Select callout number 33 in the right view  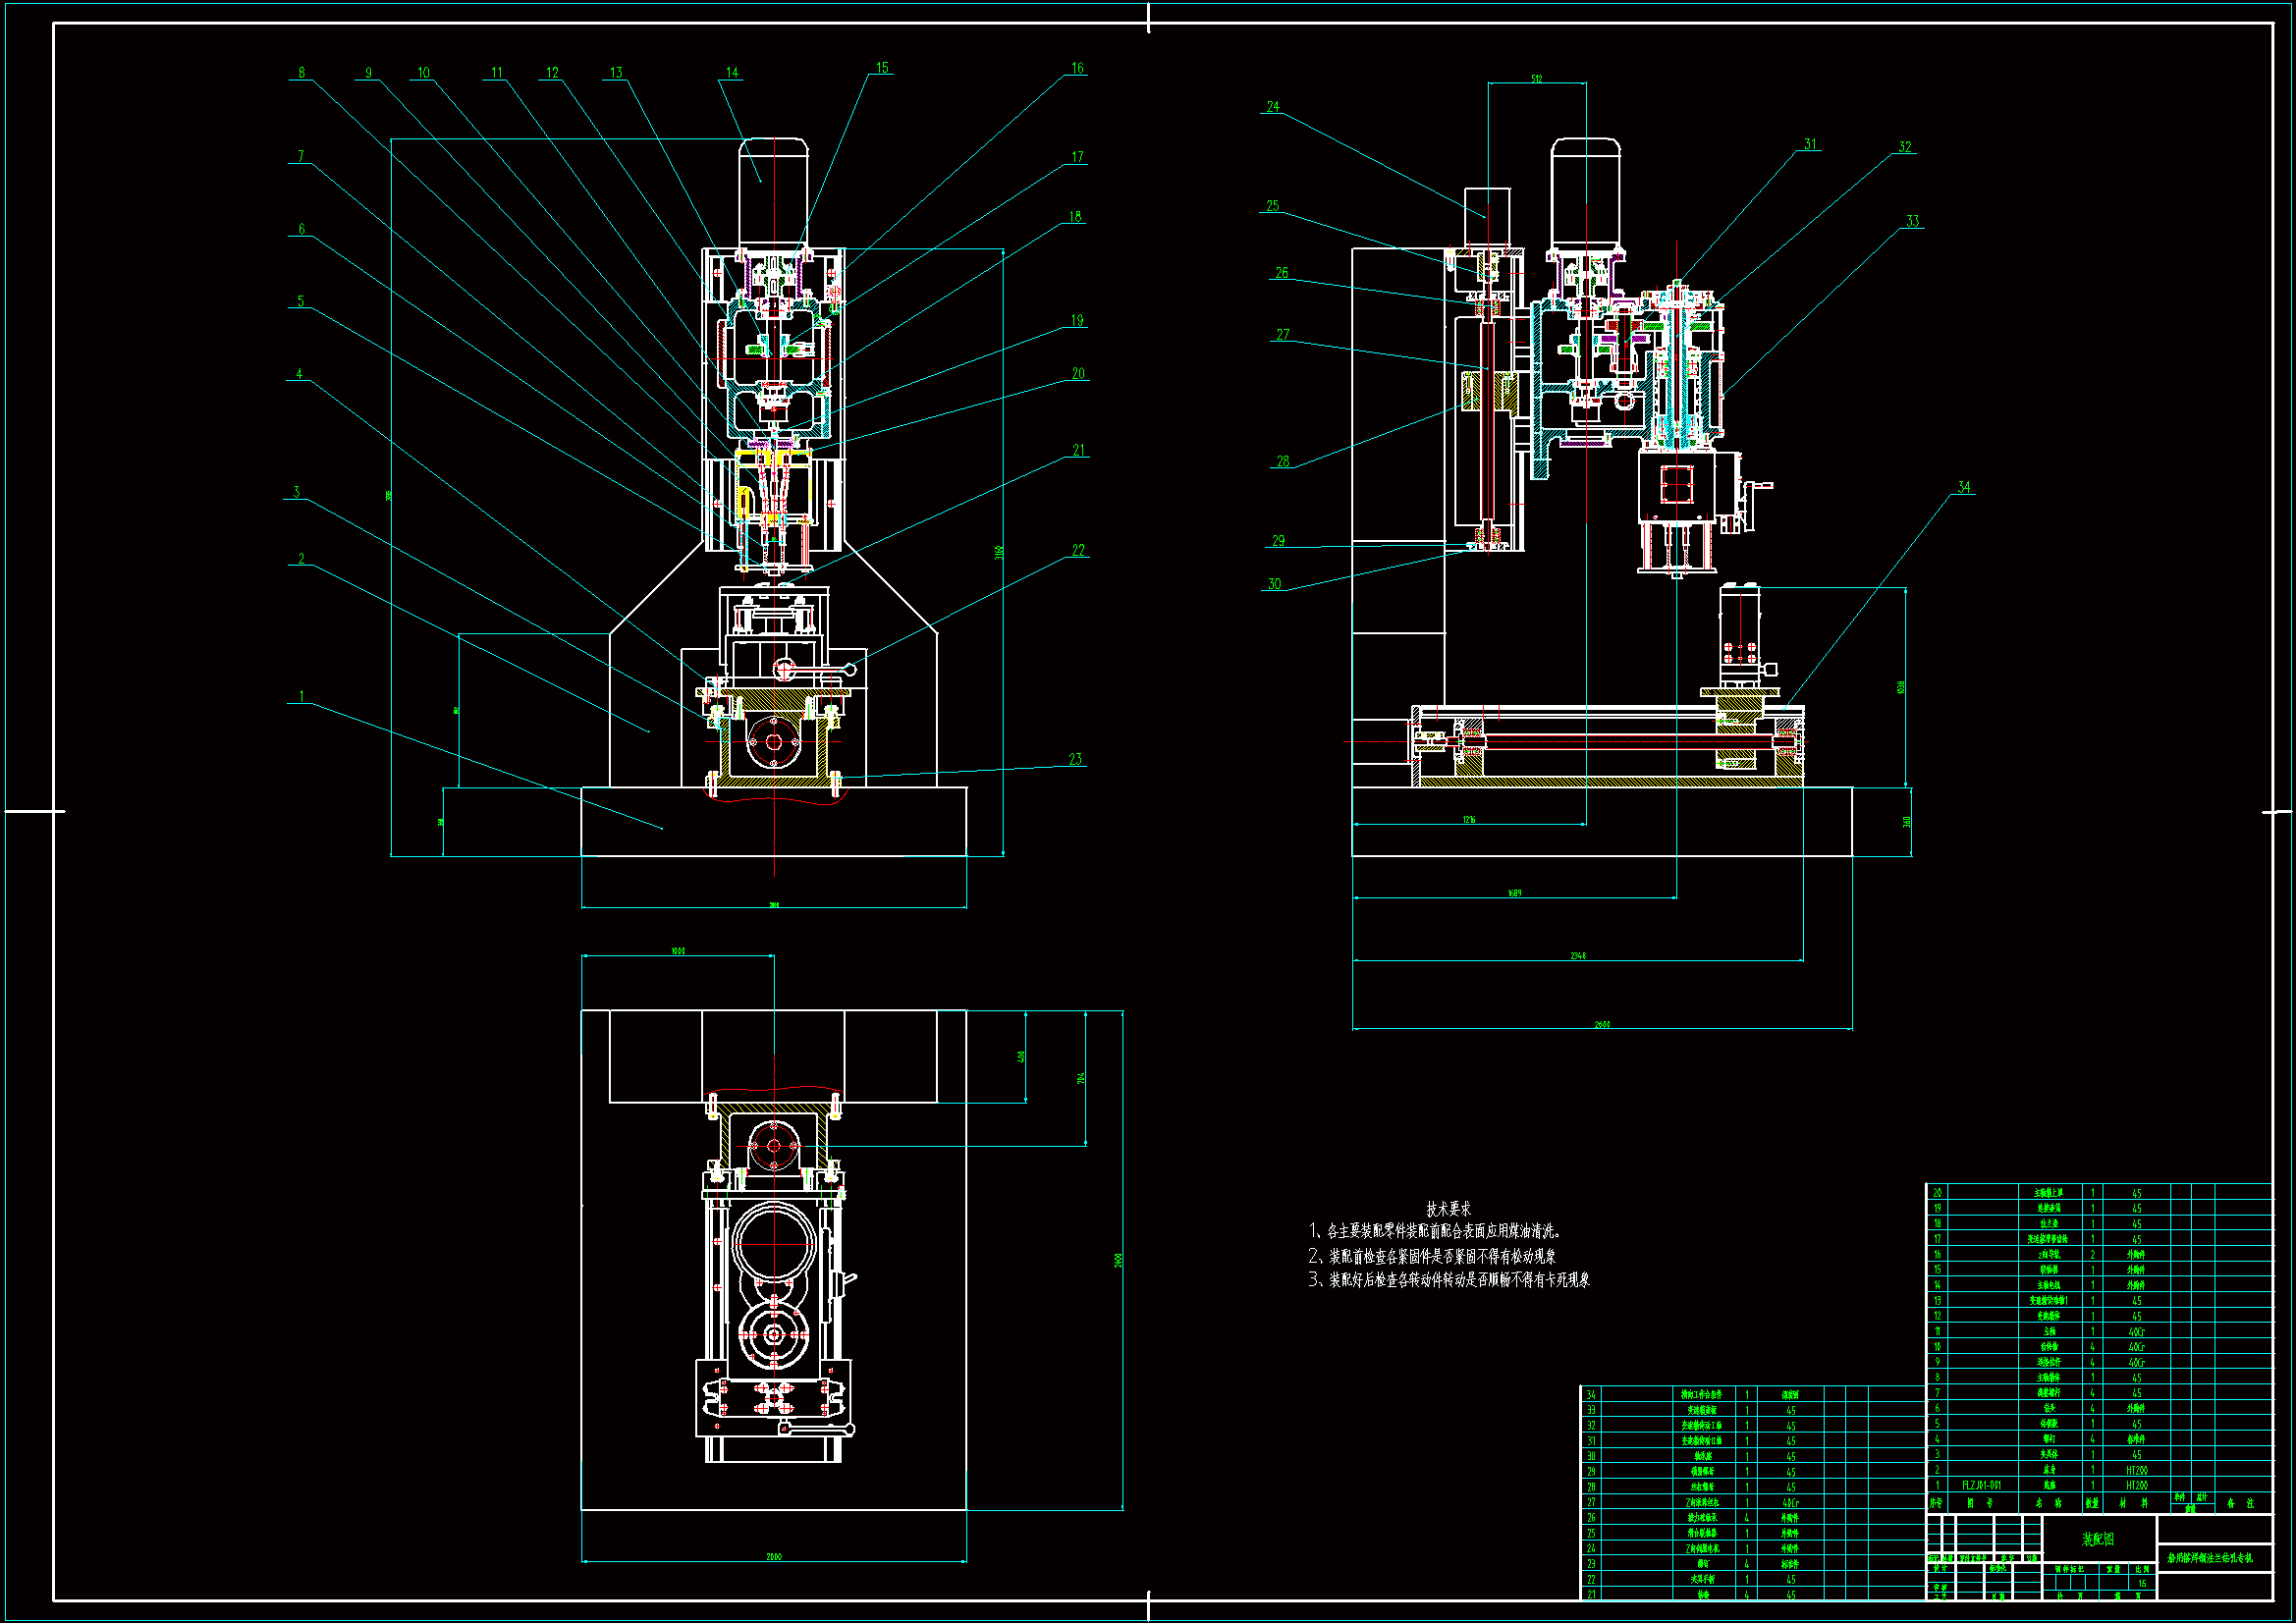[x=1912, y=222]
